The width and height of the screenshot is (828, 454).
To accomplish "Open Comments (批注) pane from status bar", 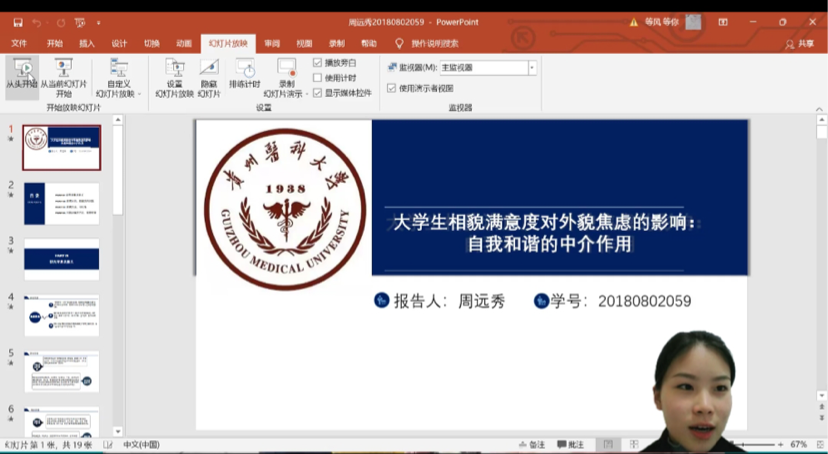I will [x=571, y=444].
